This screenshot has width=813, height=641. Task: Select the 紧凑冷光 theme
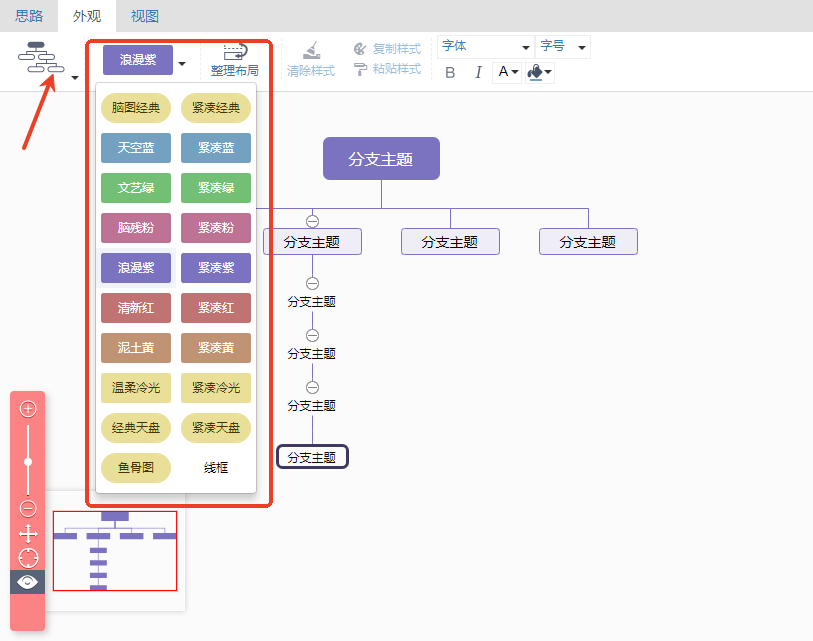[x=216, y=388]
